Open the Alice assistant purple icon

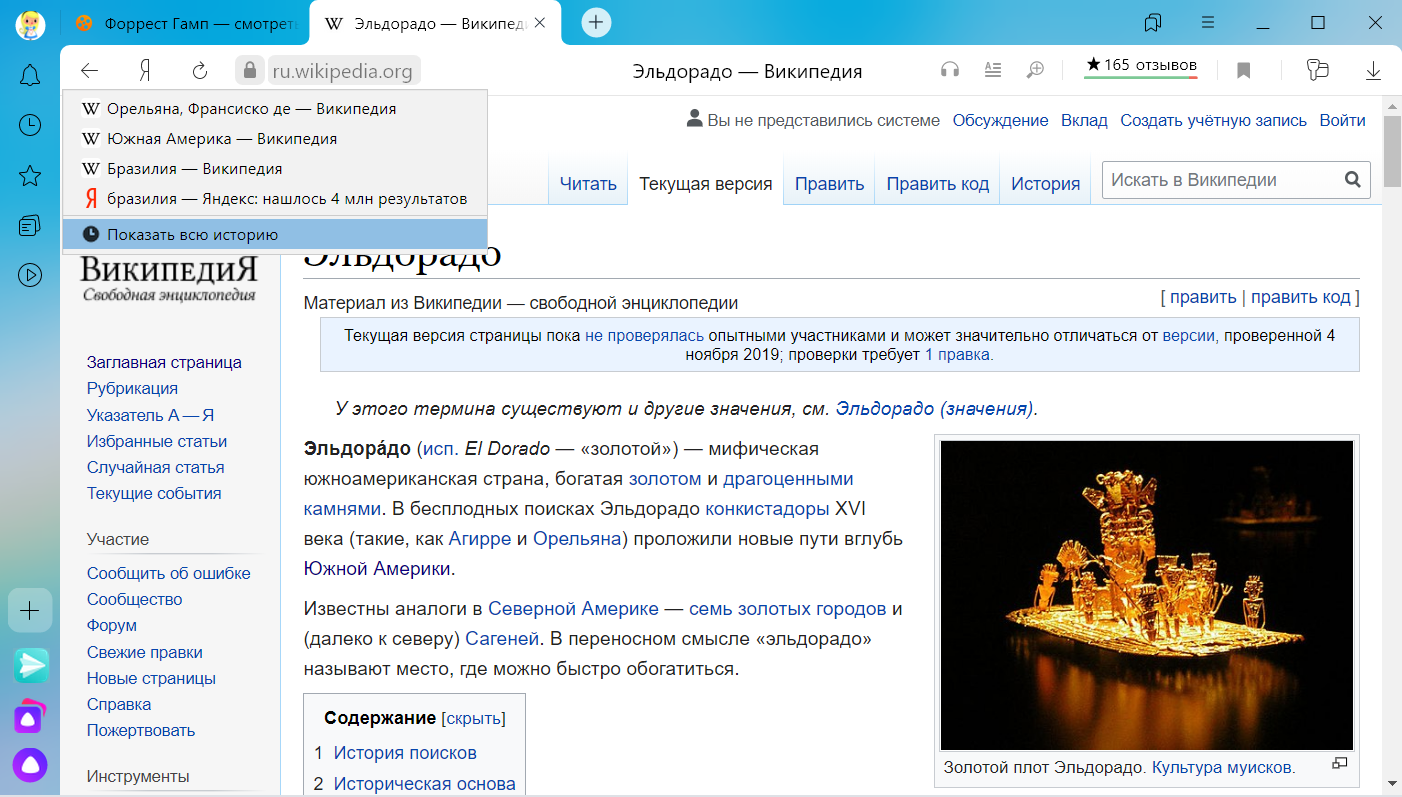pyautogui.click(x=31, y=765)
